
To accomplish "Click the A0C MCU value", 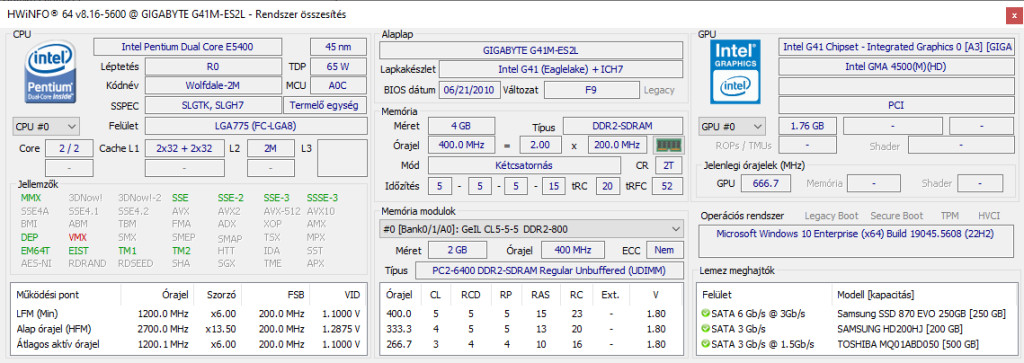I will [338, 86].
